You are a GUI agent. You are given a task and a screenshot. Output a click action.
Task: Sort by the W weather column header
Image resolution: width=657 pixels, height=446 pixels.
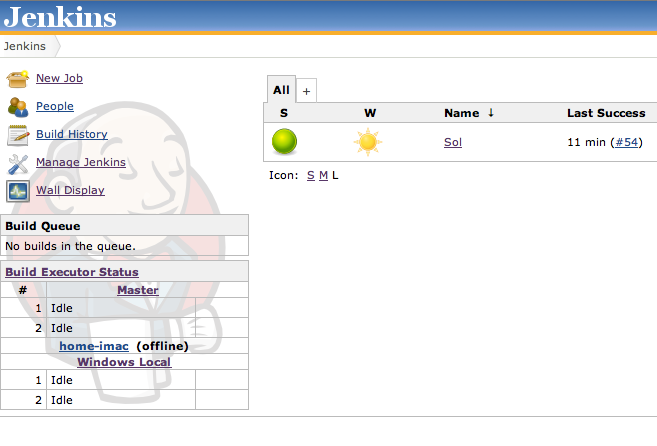(370, 113)
